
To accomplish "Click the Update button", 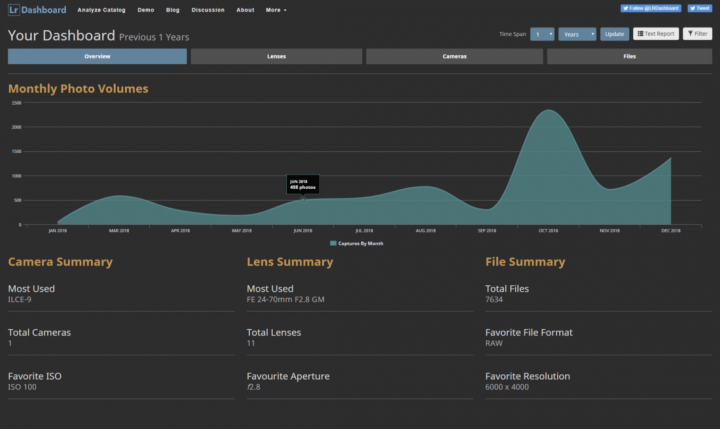I will [614, 34].
